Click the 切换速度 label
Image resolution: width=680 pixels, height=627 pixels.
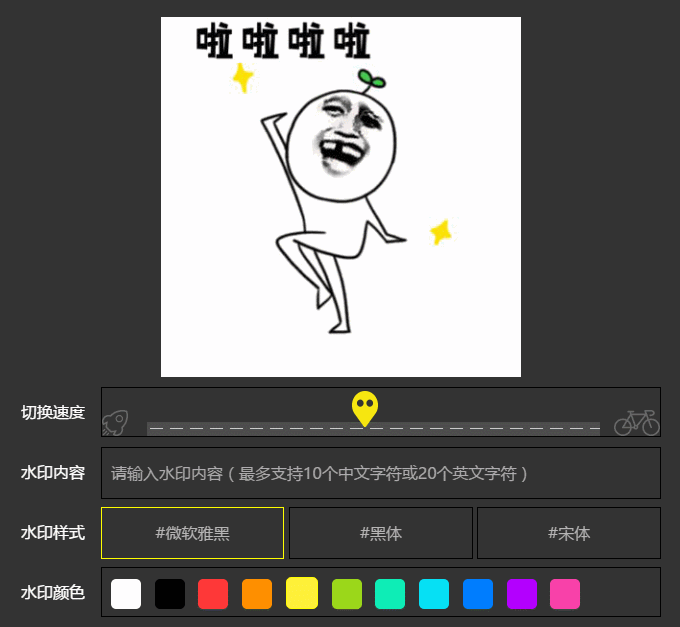(52, 412)
